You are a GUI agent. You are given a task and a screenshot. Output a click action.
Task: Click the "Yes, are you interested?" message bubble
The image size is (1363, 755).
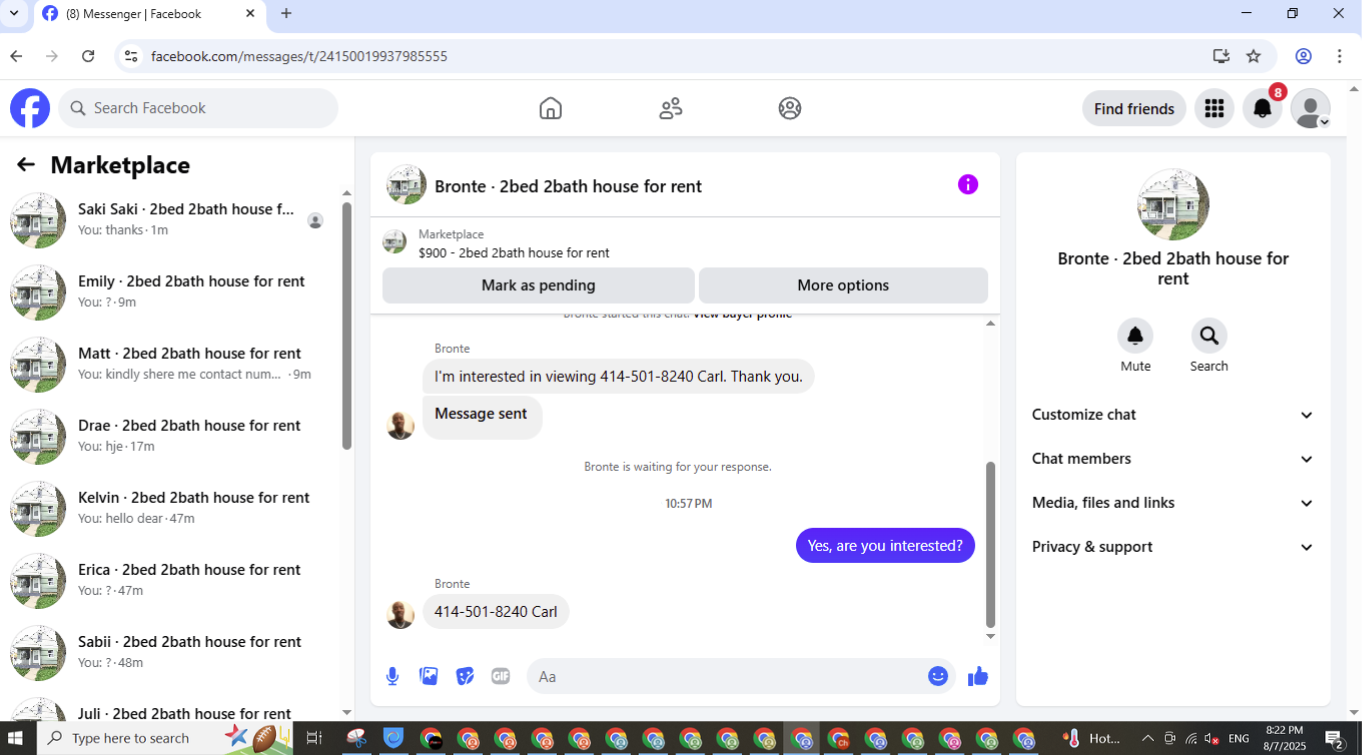click(885, 546)
